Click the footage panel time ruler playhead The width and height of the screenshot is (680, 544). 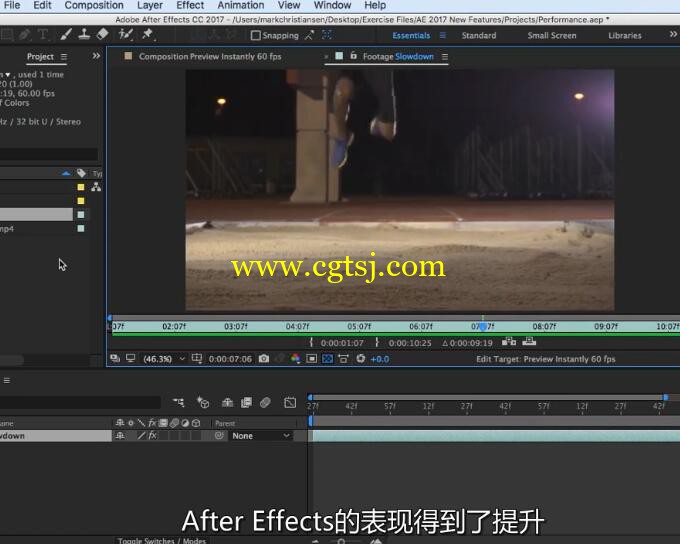tap(483, 327)
